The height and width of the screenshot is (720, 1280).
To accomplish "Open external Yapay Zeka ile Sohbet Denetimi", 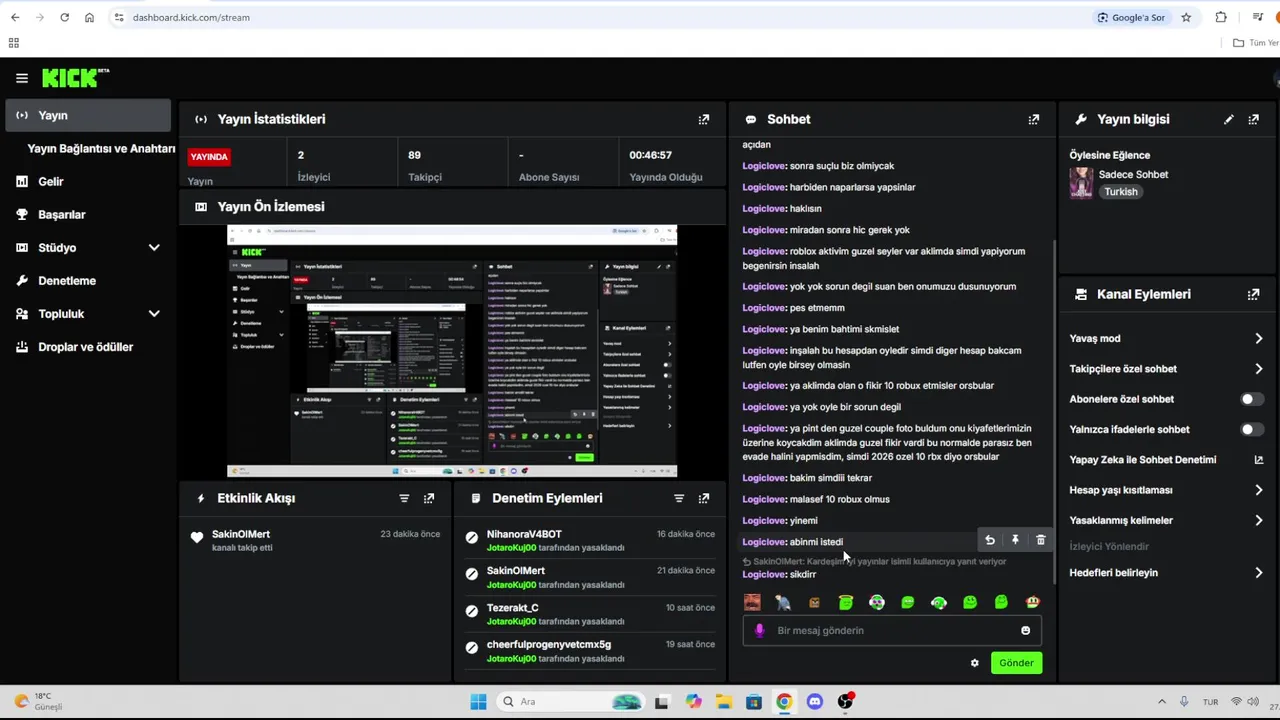I will [1259, 460].
